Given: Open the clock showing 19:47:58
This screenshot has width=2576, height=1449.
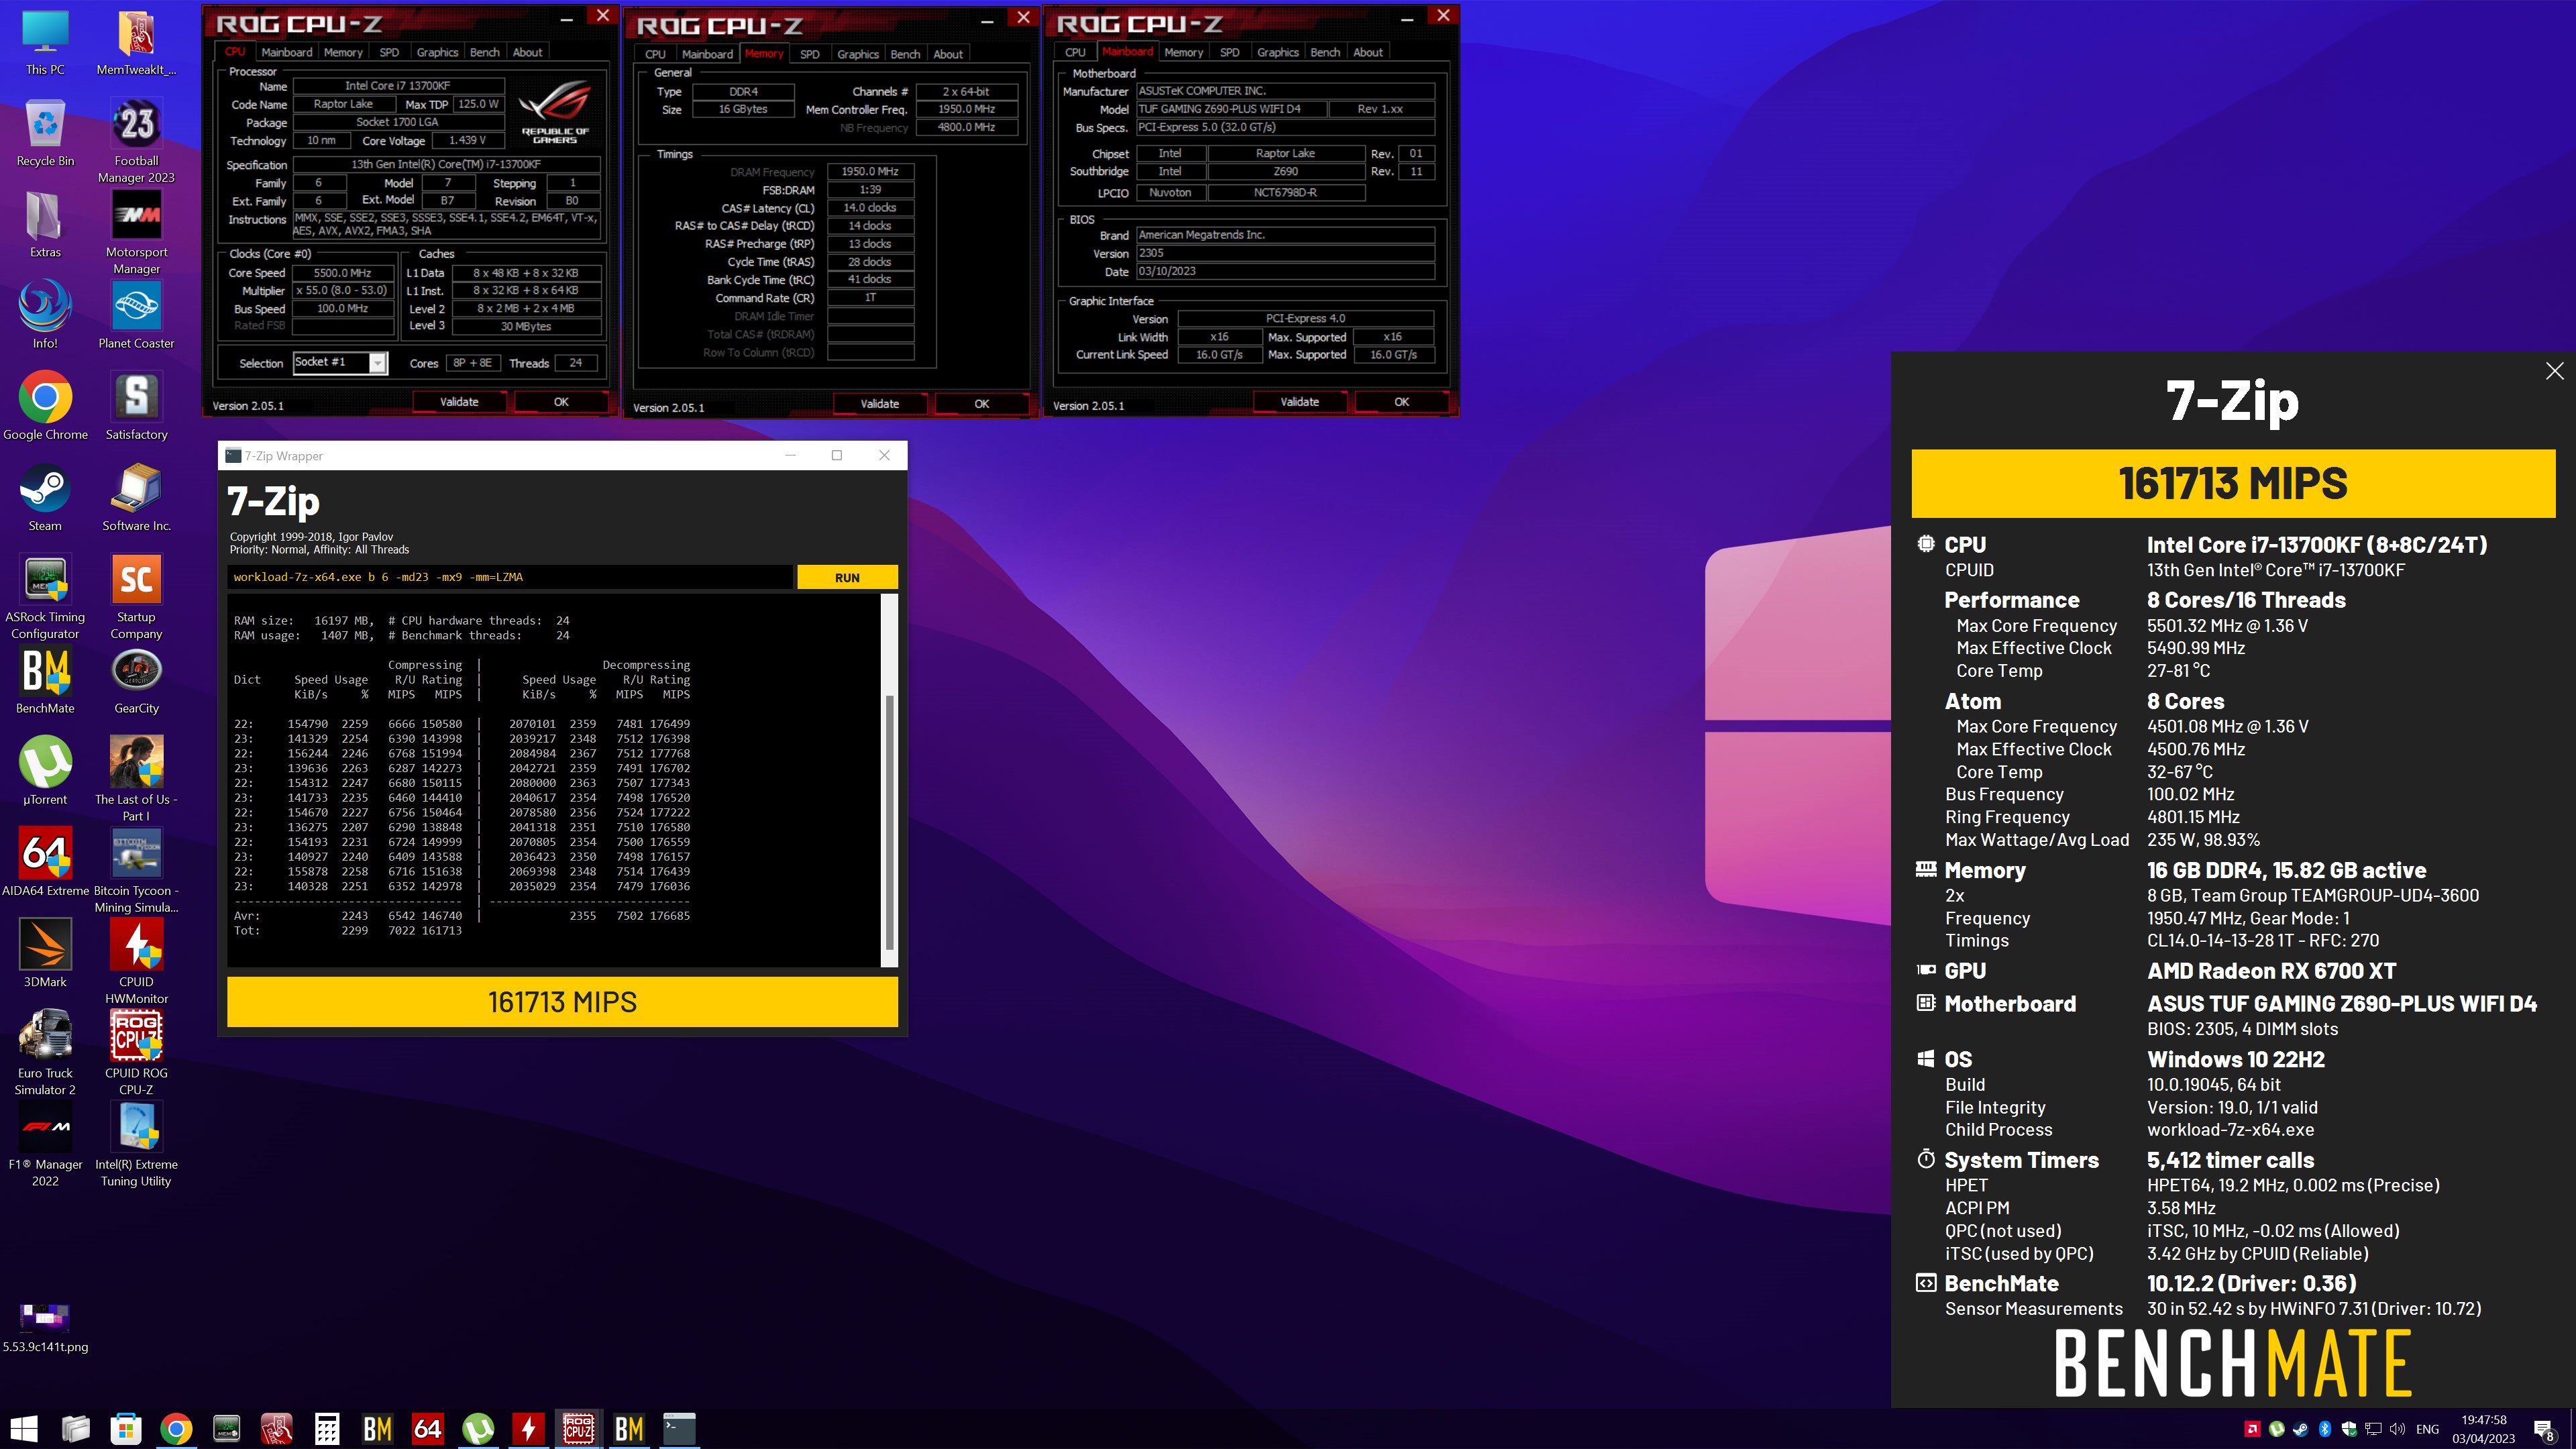Looking at the screenshot, I should [2483, 1429].
